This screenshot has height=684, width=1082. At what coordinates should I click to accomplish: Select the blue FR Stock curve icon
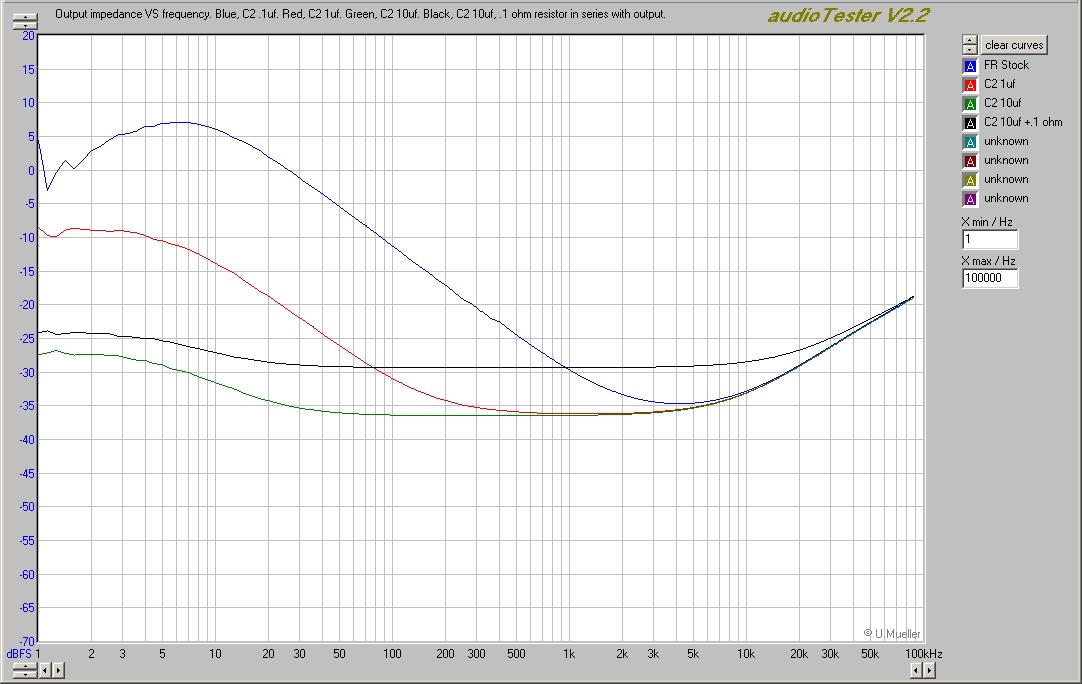pos(968,64)
